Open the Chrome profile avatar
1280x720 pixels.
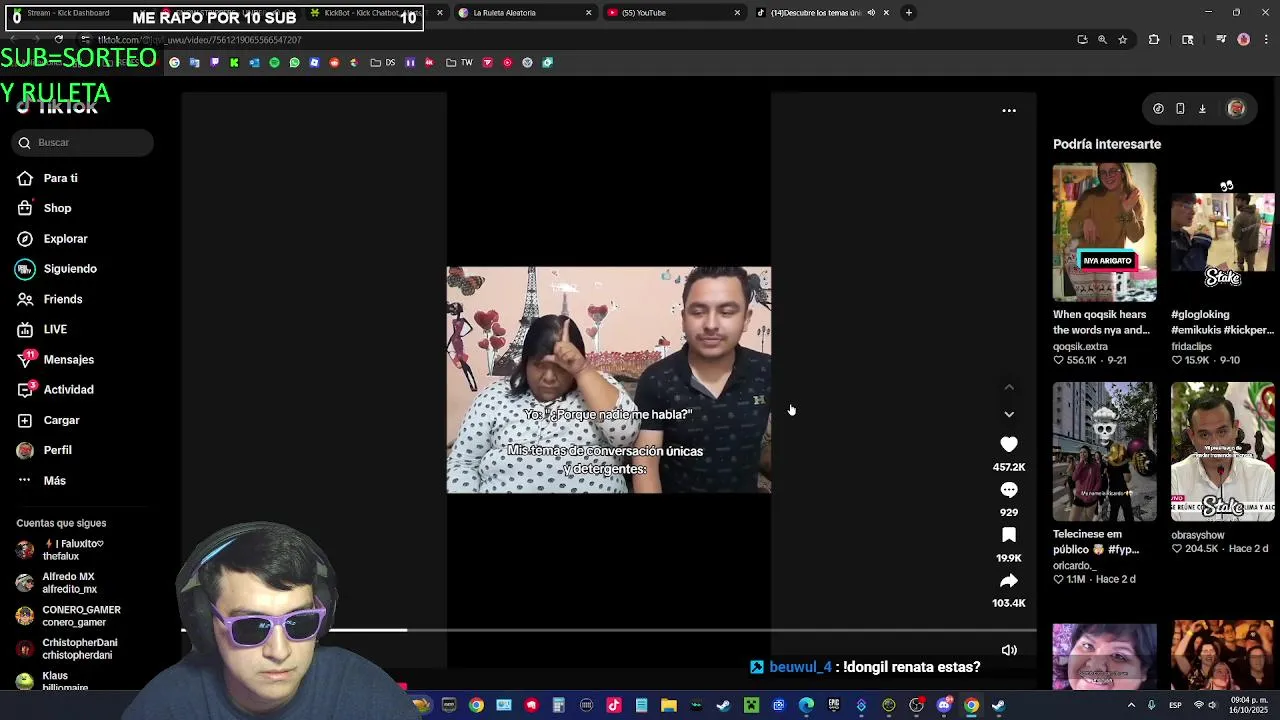click(x=1244, y=40)
